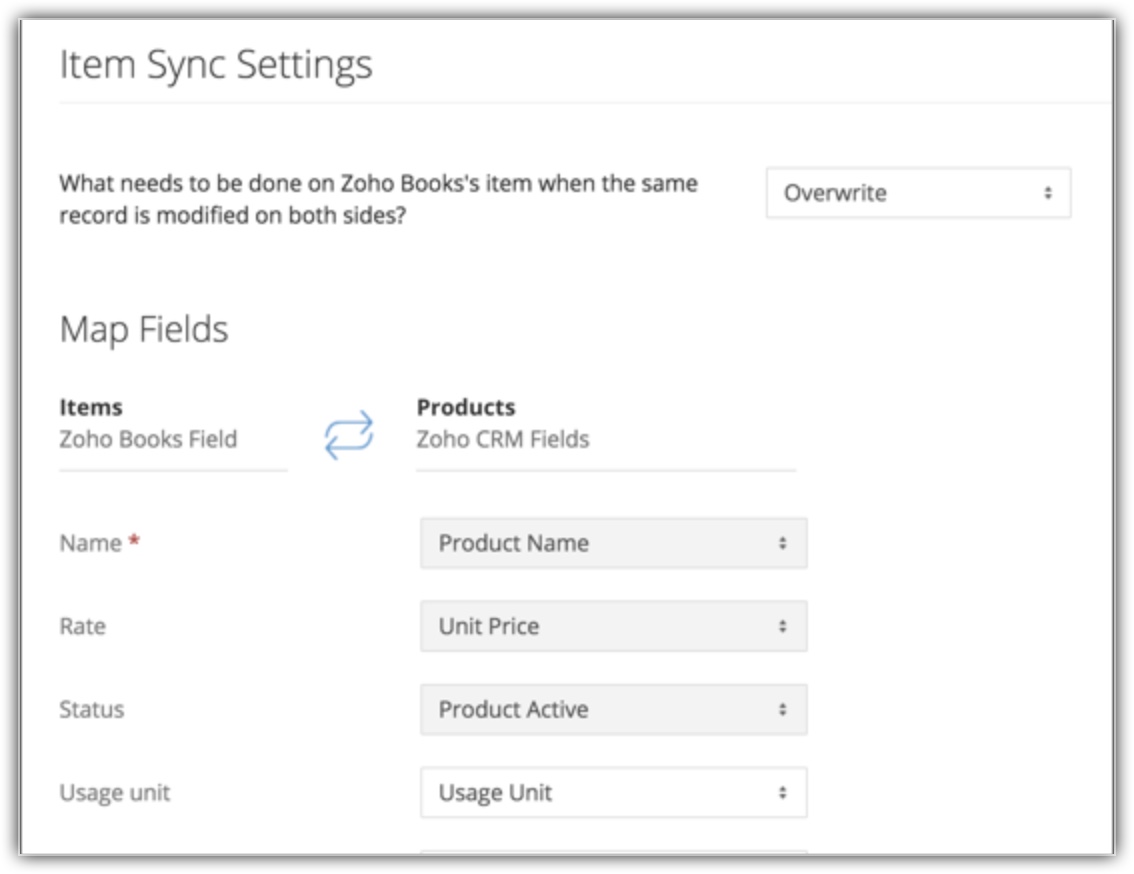Open the Product Name field dropdown
Viewport: 1134px width, 874px height.
pyautogui.click(x=613, y=543)
